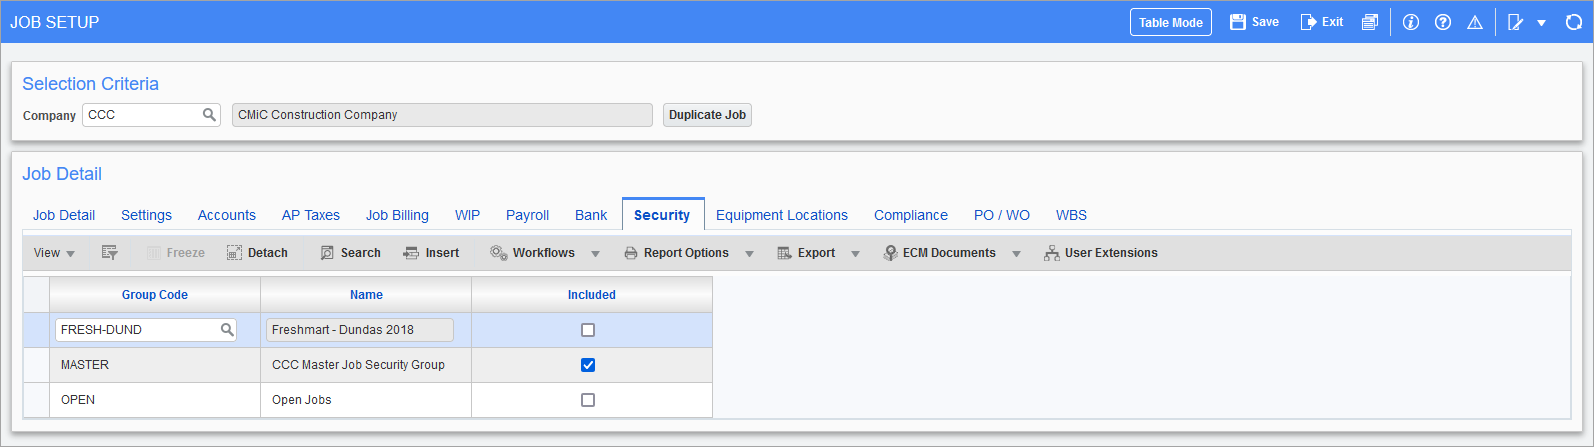This screenshot has height=447, width=1594.
Task: Switch to the Equipment Locations tab
Action: coord(782,215)
